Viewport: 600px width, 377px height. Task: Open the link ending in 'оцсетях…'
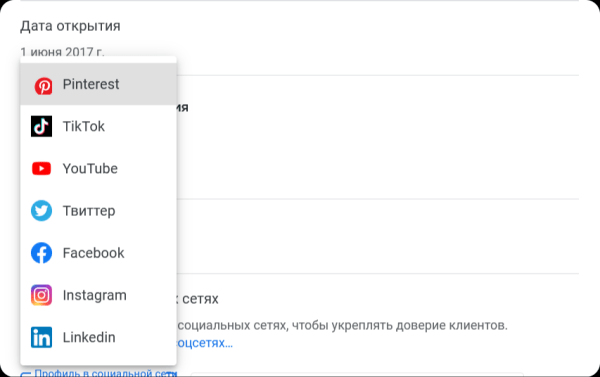(x=204, y=343)
